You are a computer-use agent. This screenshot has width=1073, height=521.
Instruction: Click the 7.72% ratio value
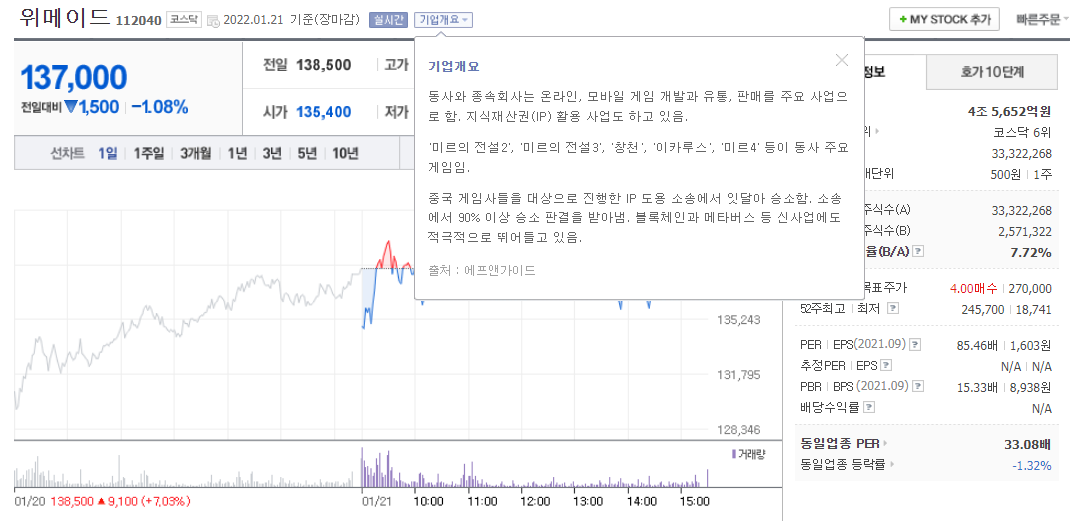1031,253
